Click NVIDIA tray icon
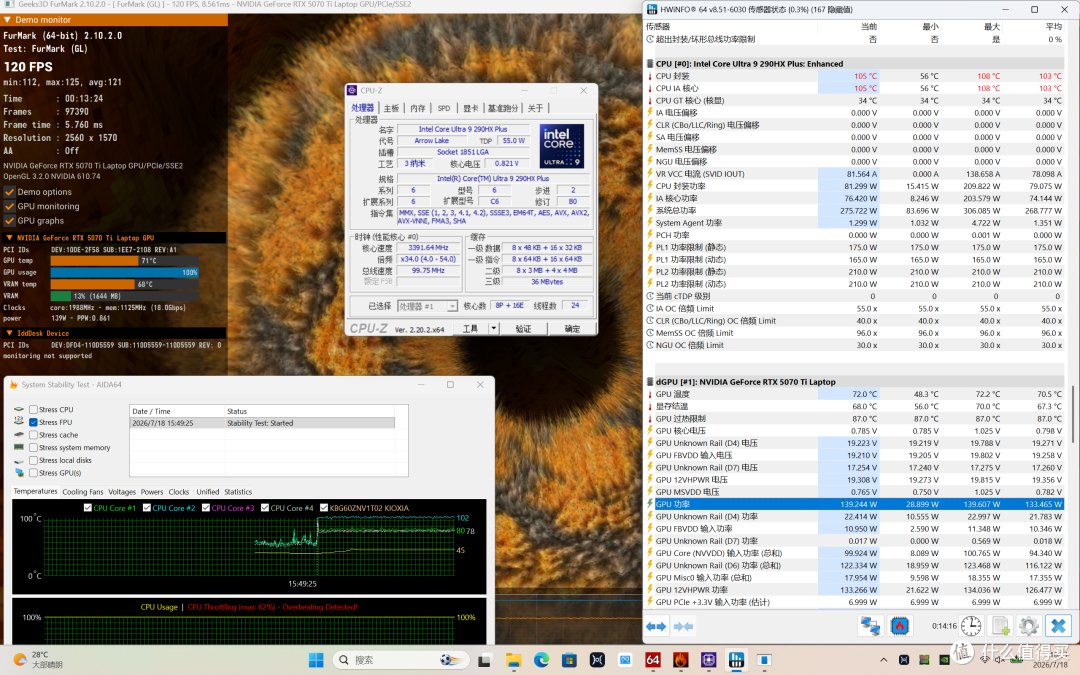The image size is (1080, 675). (x=944, y=660)
